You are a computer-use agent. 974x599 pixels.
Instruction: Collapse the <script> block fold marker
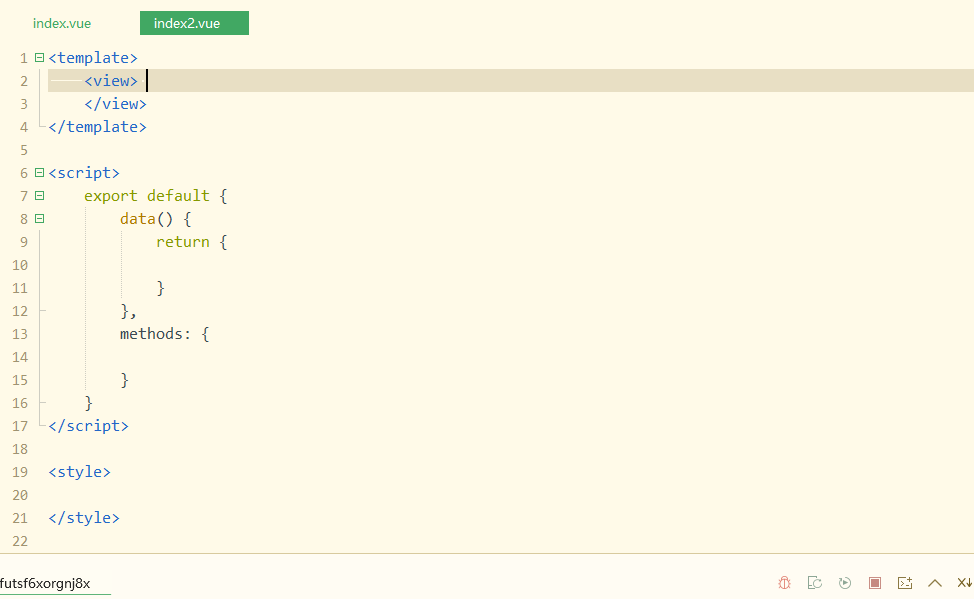pyautogui.click(x=39, y=173)
